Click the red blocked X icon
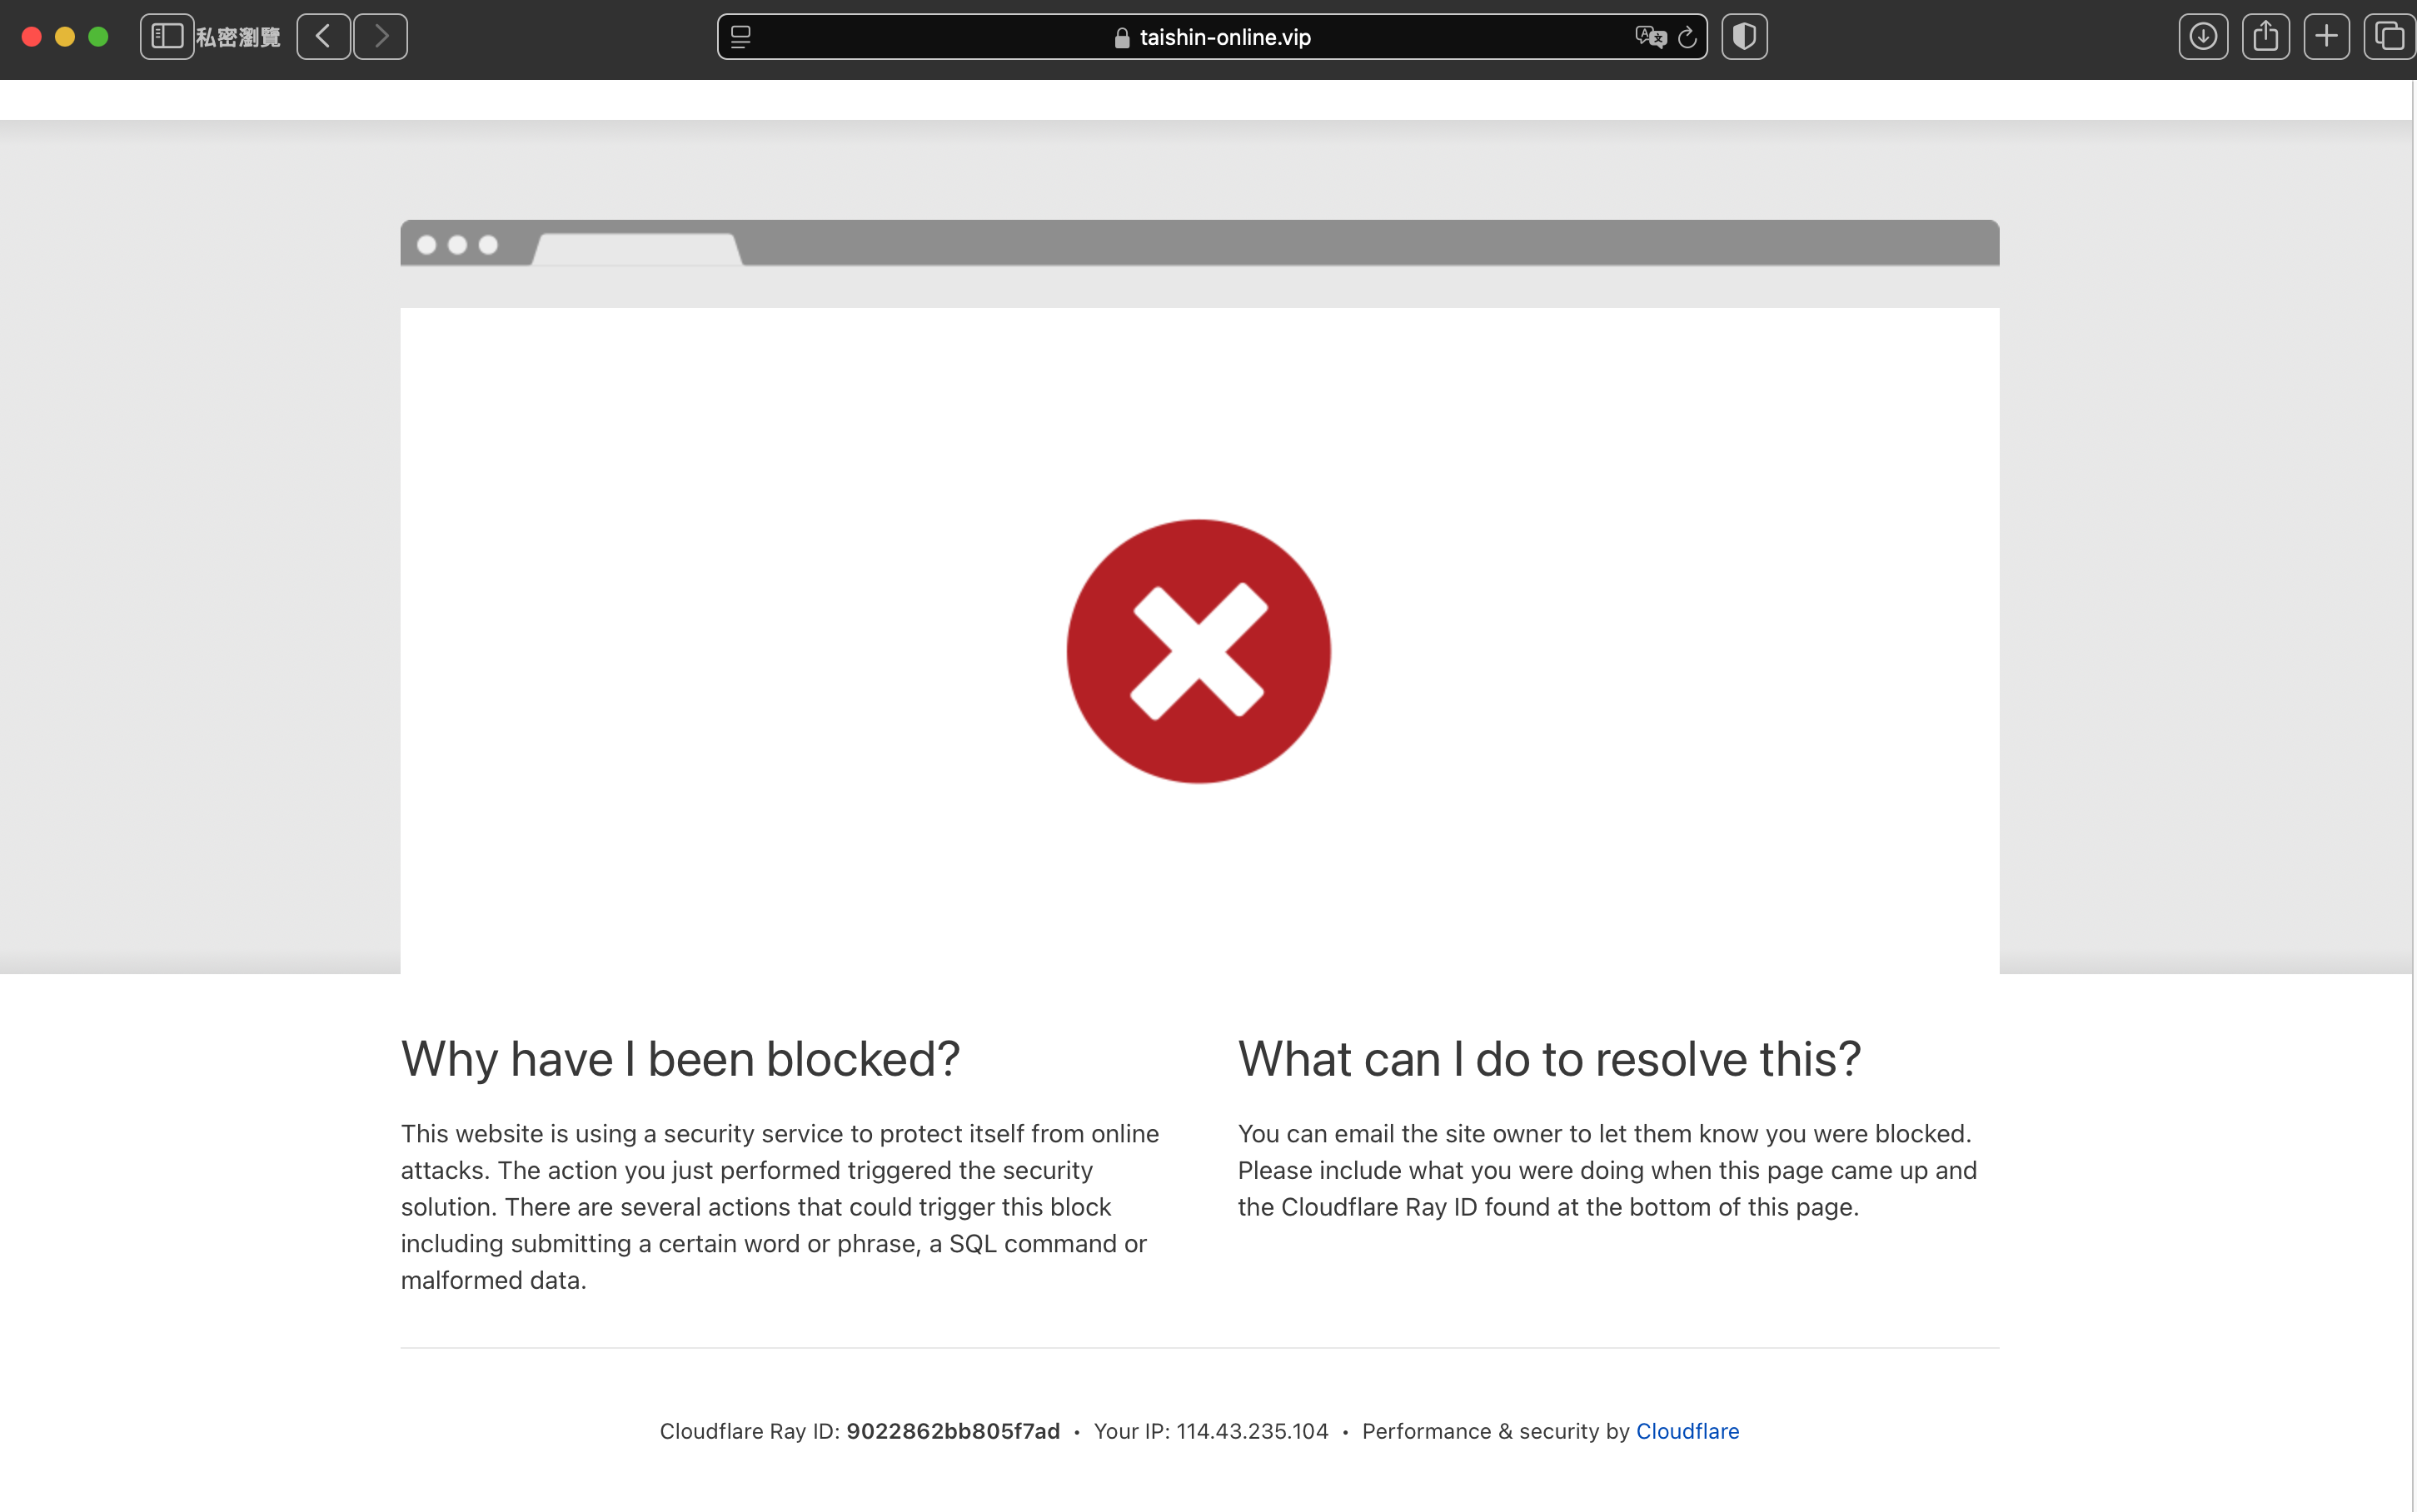The image size is (2417, 1512). (x=1198, y=651)
